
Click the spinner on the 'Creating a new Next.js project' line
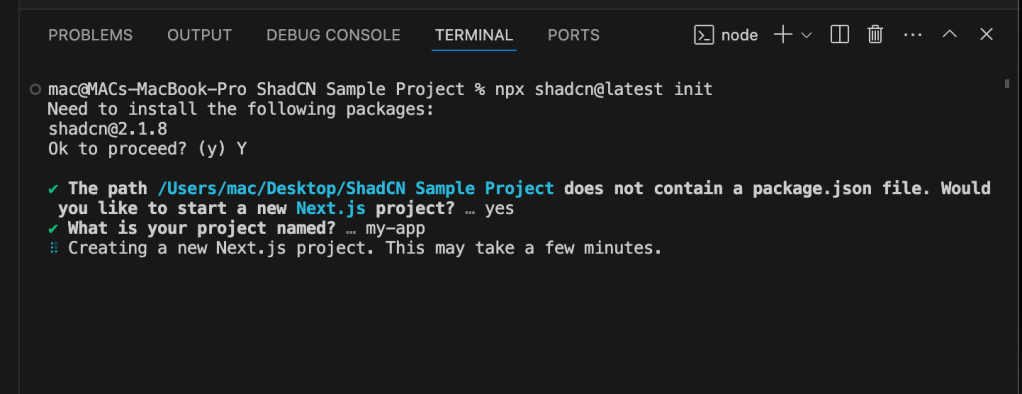tap(55, 249)
